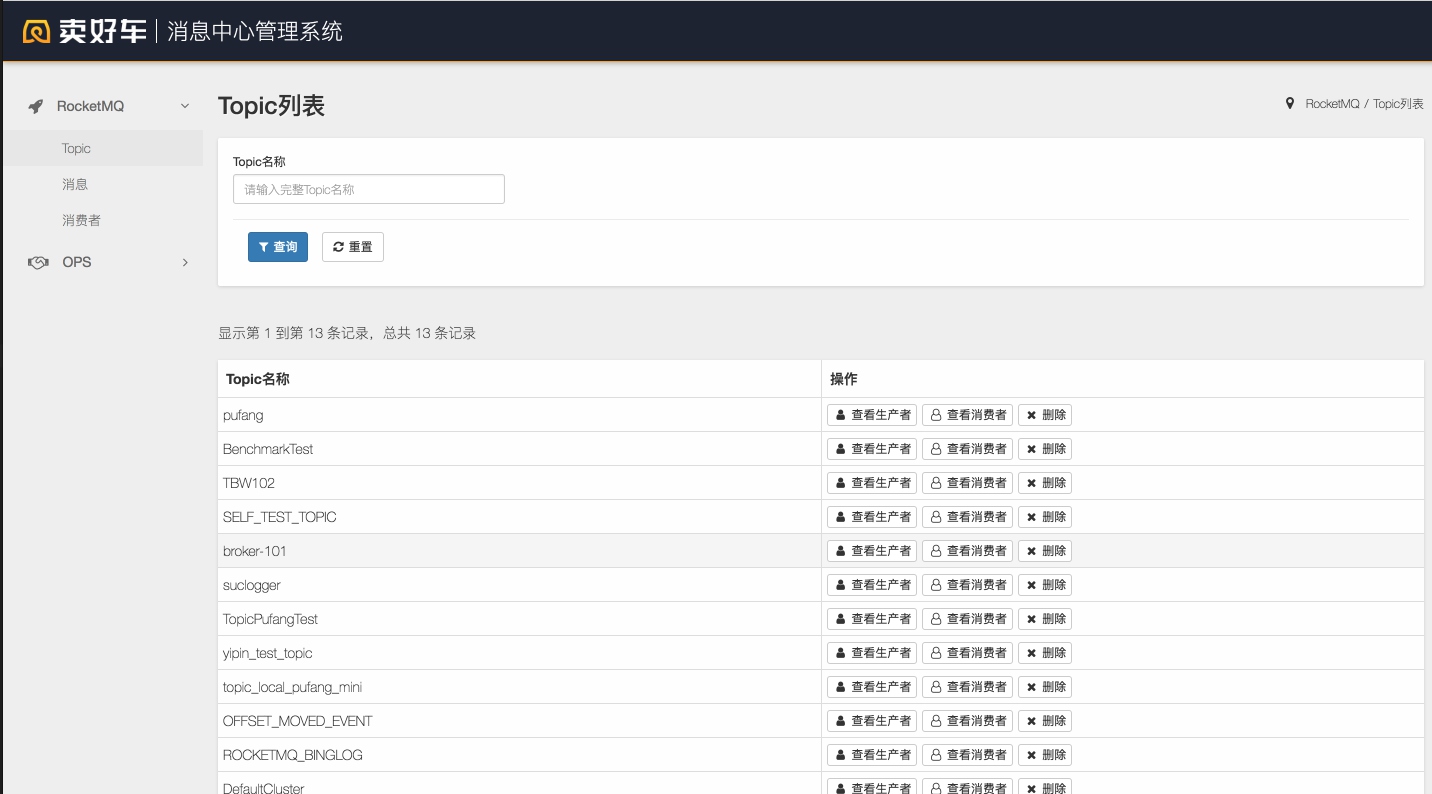The height and width of the screenshot is (794, 1432).
Task: Click the 重置 reset button
Action: click(353, 247)
